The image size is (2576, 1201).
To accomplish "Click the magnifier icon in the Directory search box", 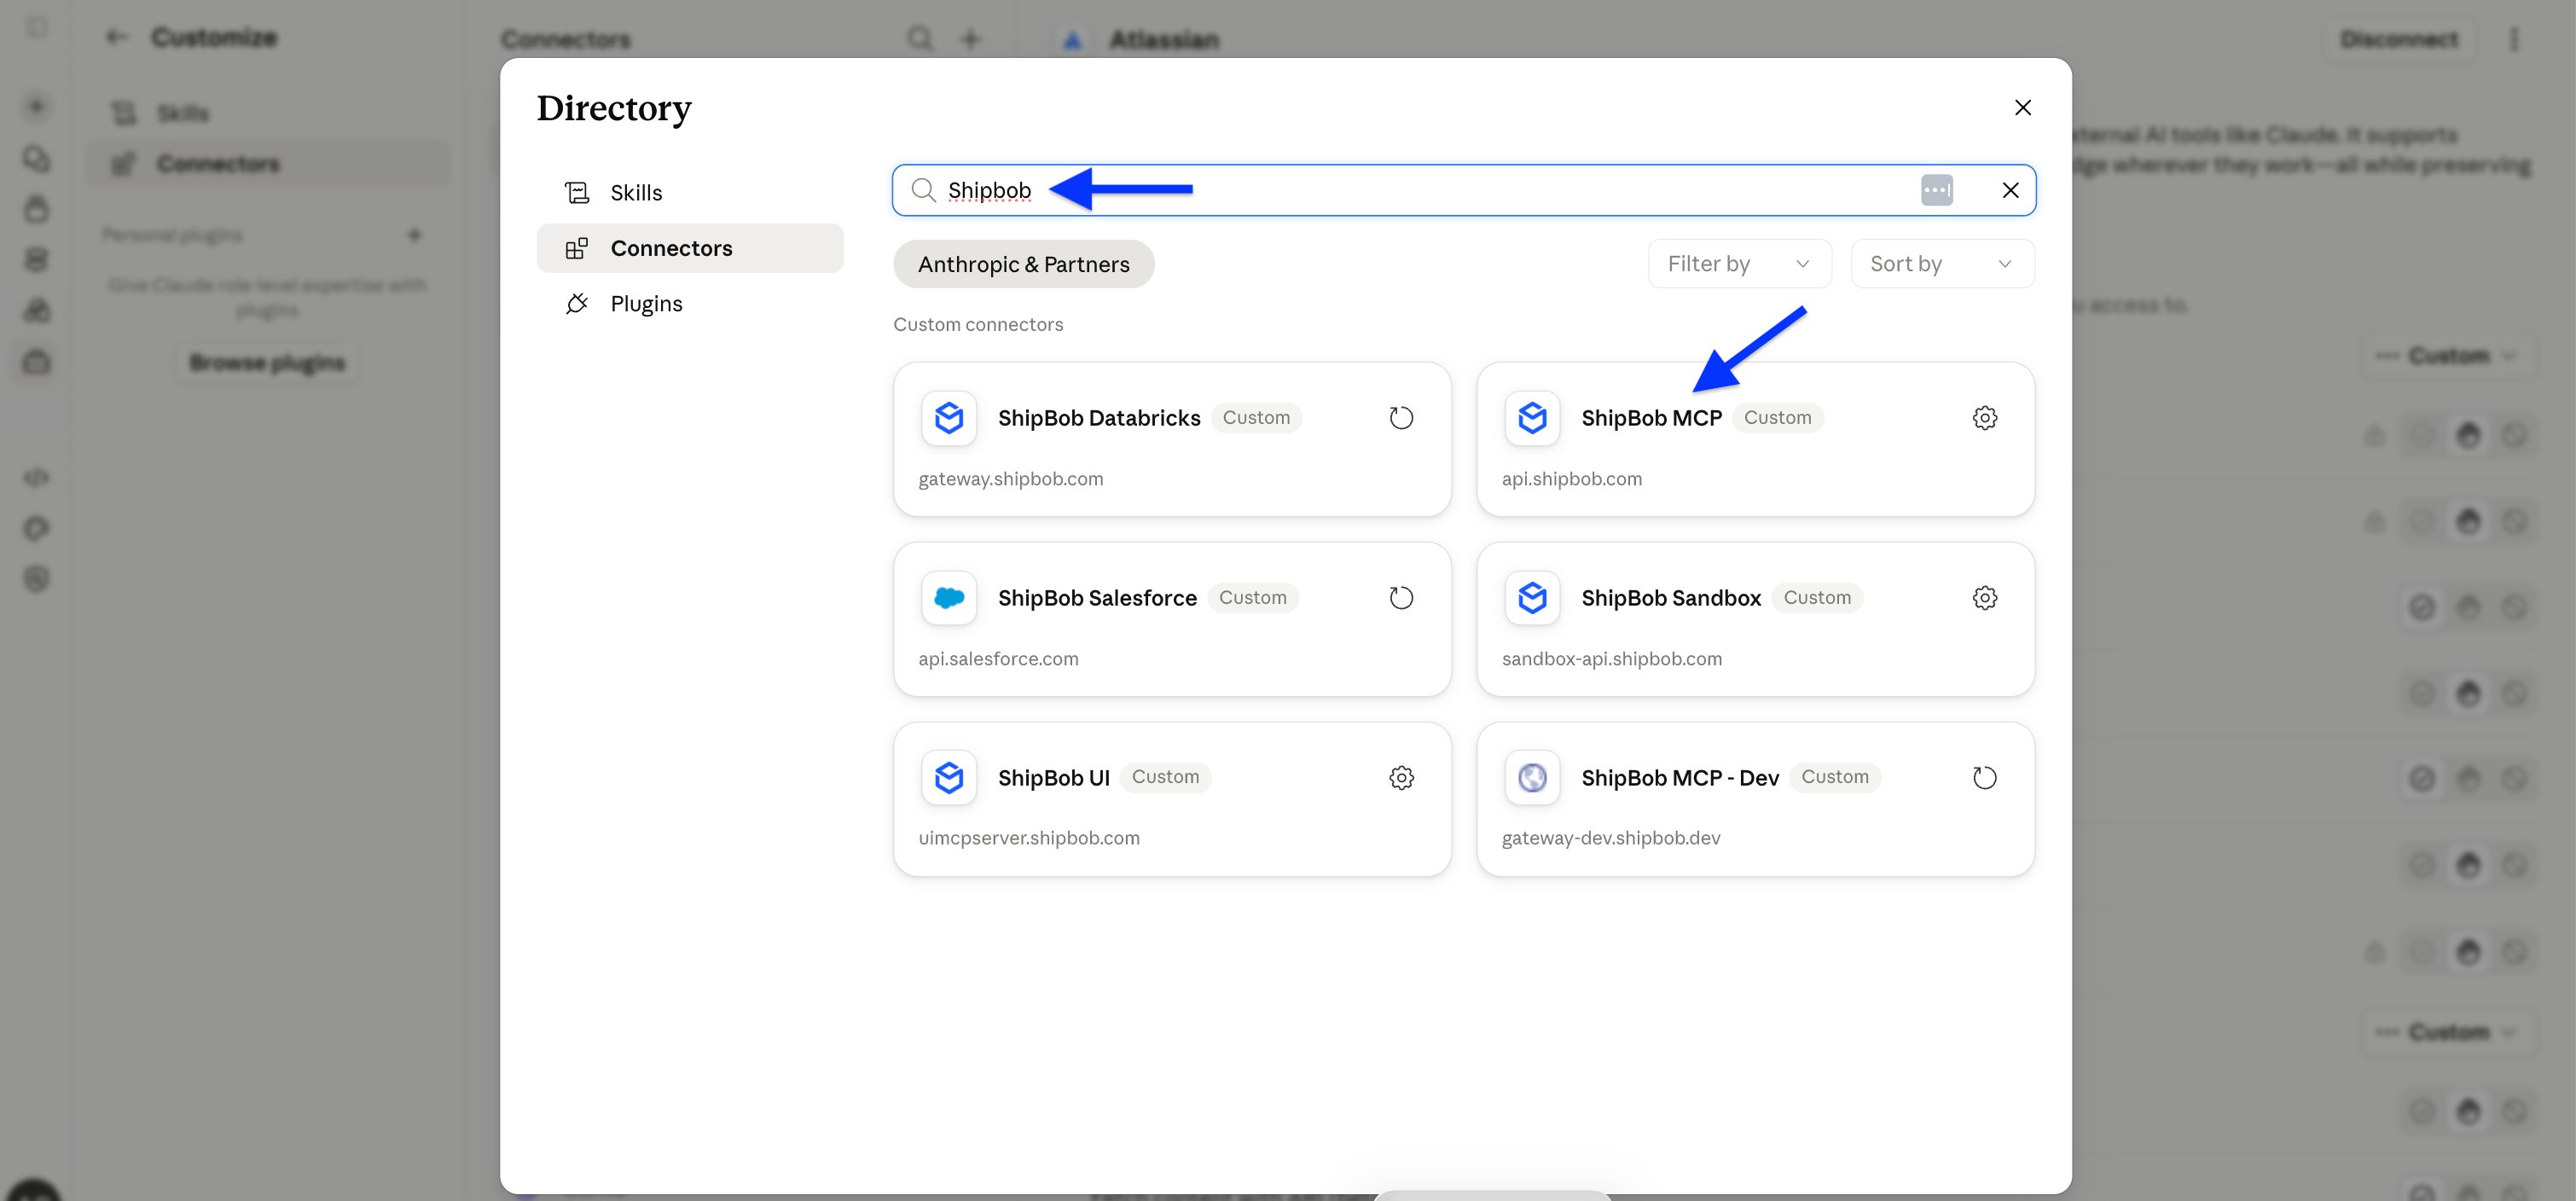I will [923, 190].
